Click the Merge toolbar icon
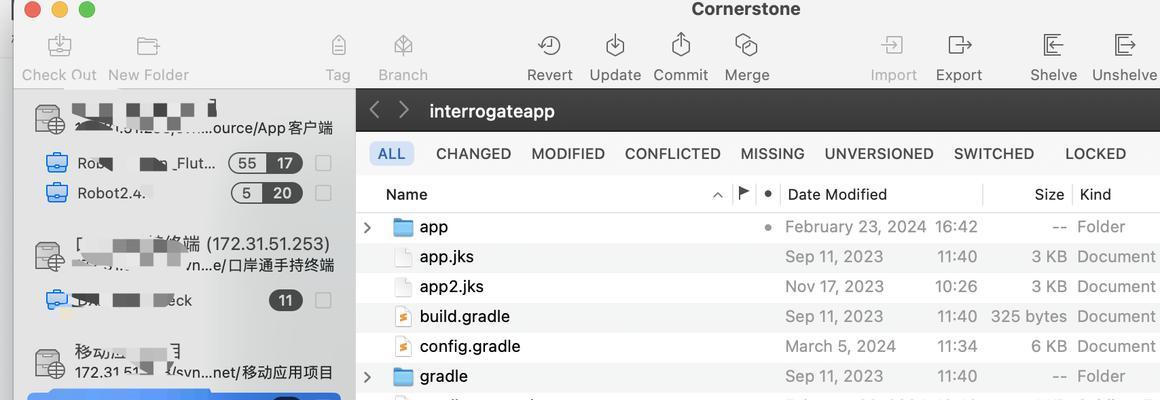Screen dimensions: 1160x400 [746, 45]
